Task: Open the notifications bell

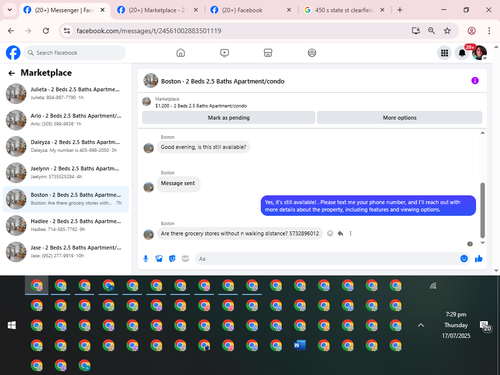Action: [462, 53]
